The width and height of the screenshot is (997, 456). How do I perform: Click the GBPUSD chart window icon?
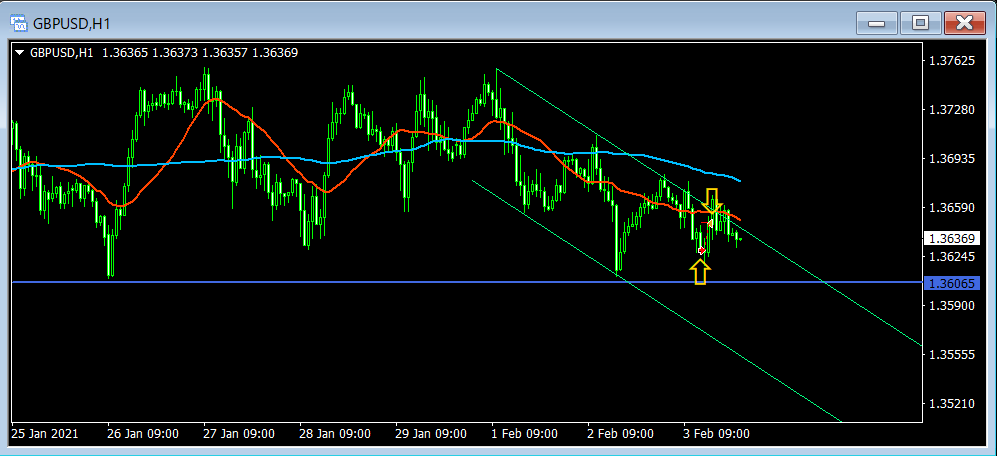(18, 24)
